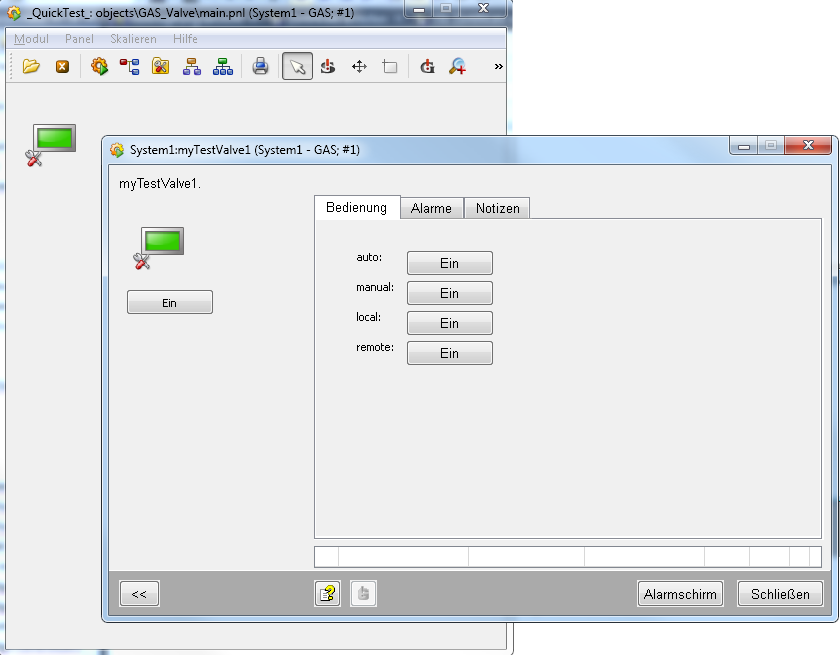Click the orange close panel icon

click(62, 67)
